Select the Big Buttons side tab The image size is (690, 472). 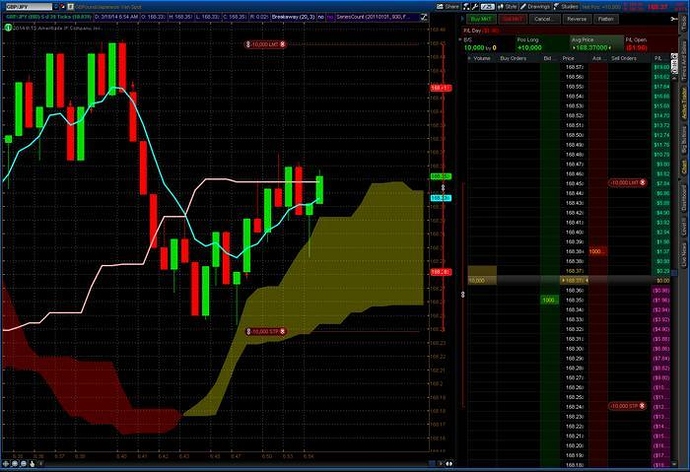point(684,140)
